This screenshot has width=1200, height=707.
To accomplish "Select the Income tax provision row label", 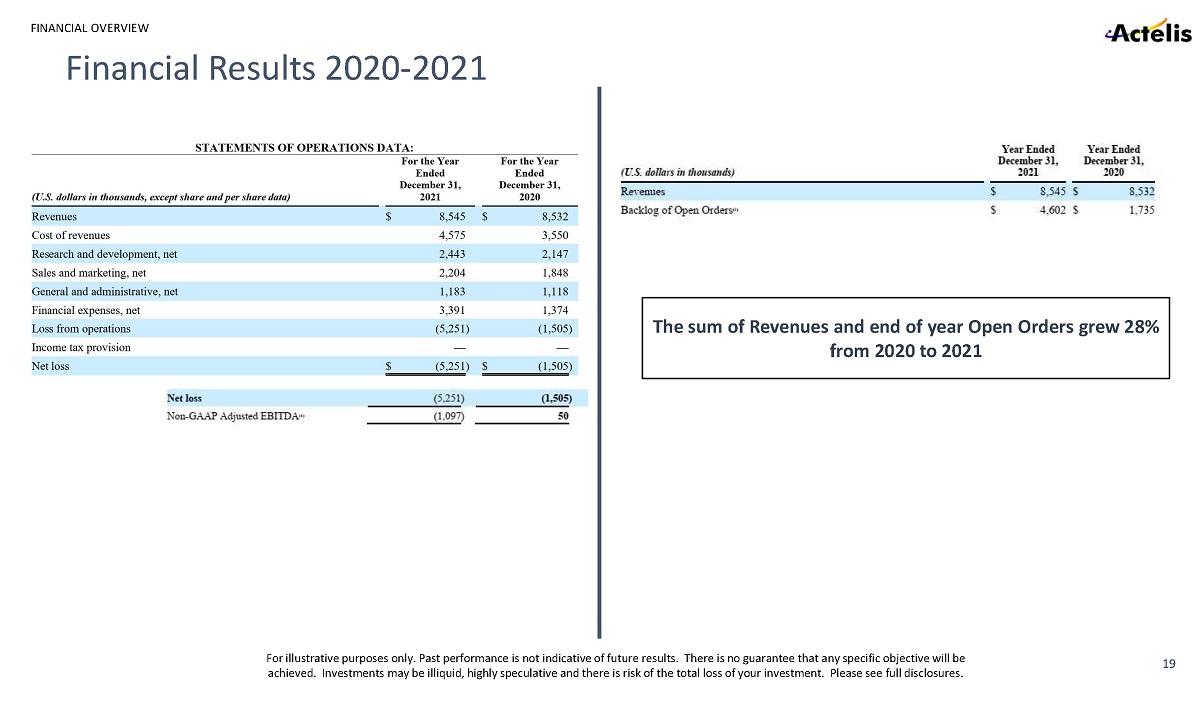I will point(81,347).
